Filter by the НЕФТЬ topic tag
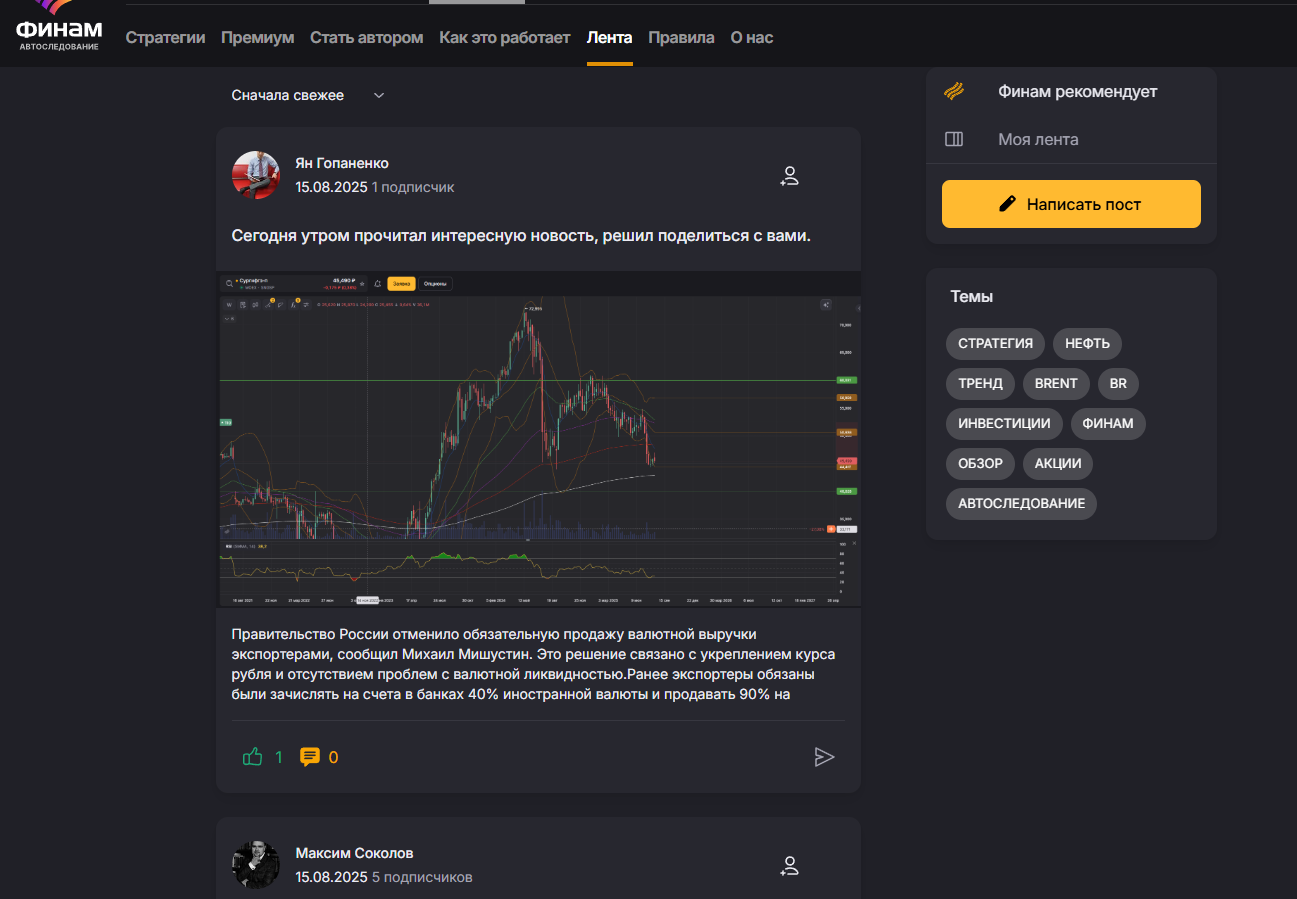 [x=1087, y=344]
